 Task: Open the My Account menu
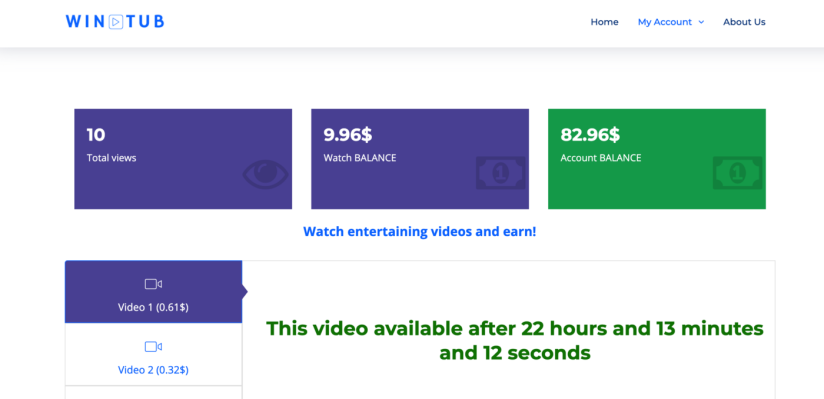665,22
